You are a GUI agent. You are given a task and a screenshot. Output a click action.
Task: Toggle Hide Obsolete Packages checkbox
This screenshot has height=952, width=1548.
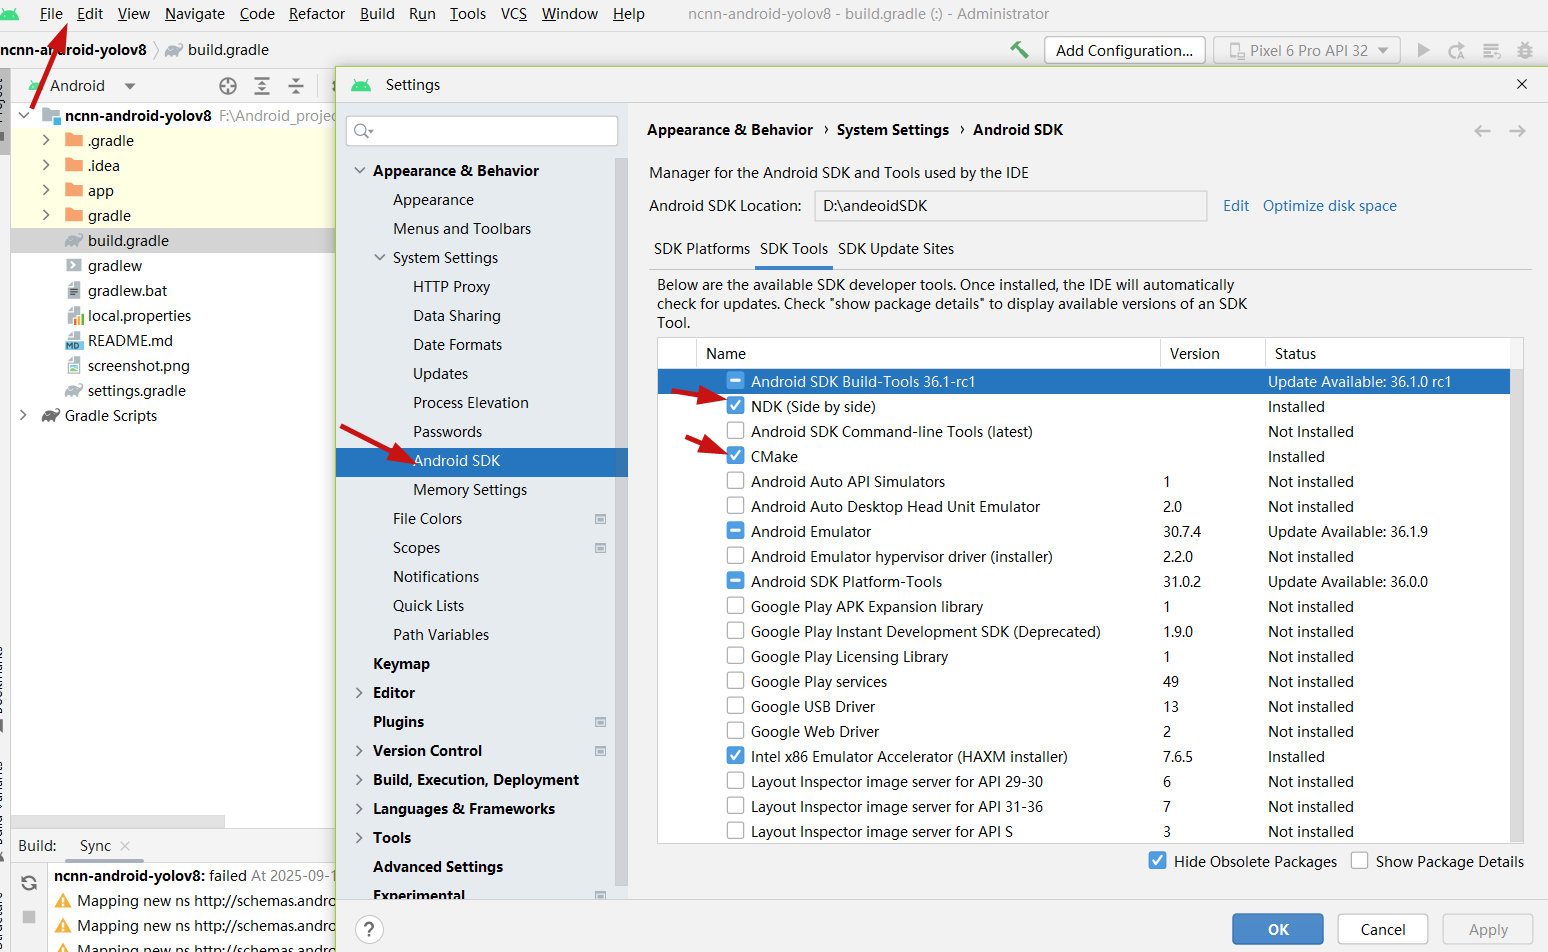[1157, 861]
